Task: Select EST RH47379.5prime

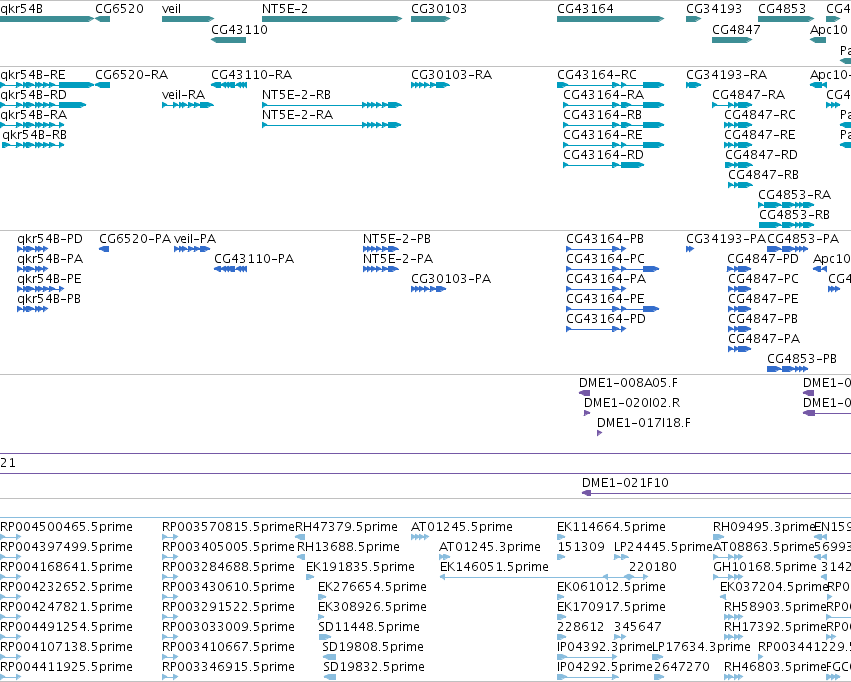Action: coord(300,537)
